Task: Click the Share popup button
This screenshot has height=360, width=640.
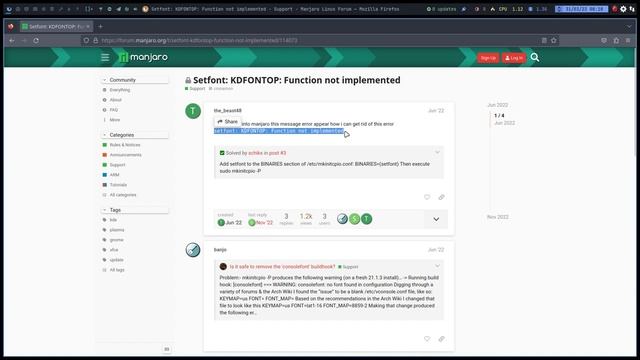Action: click(x=227, y=122)
